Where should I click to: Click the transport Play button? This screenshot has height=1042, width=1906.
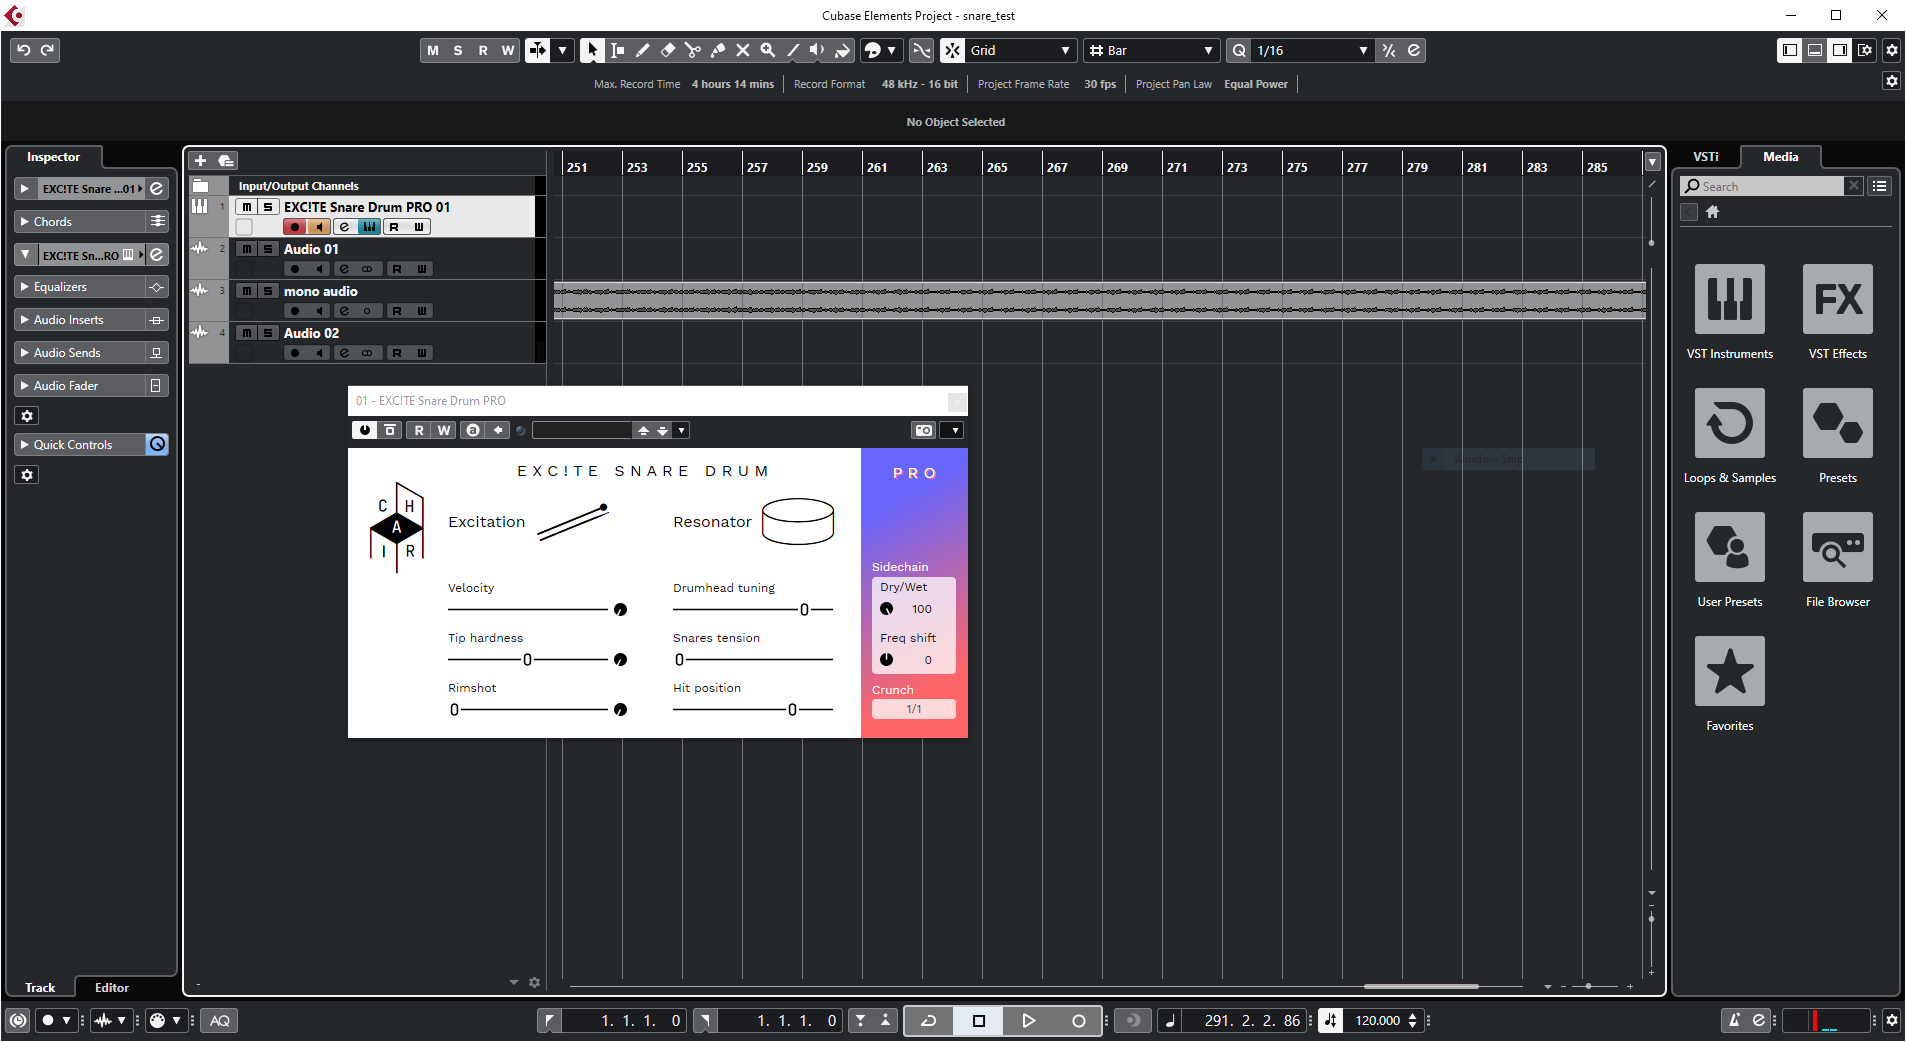pos(1028,1021)
